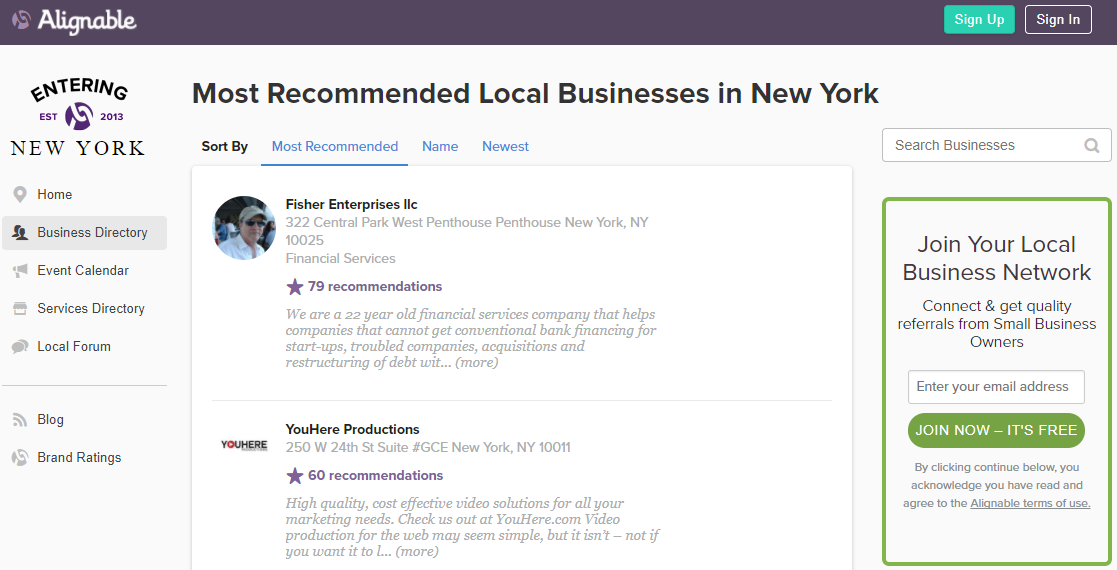Click Join Now – It's Free button
Screen dimensions: 1117x570
[x=996, y=430]
